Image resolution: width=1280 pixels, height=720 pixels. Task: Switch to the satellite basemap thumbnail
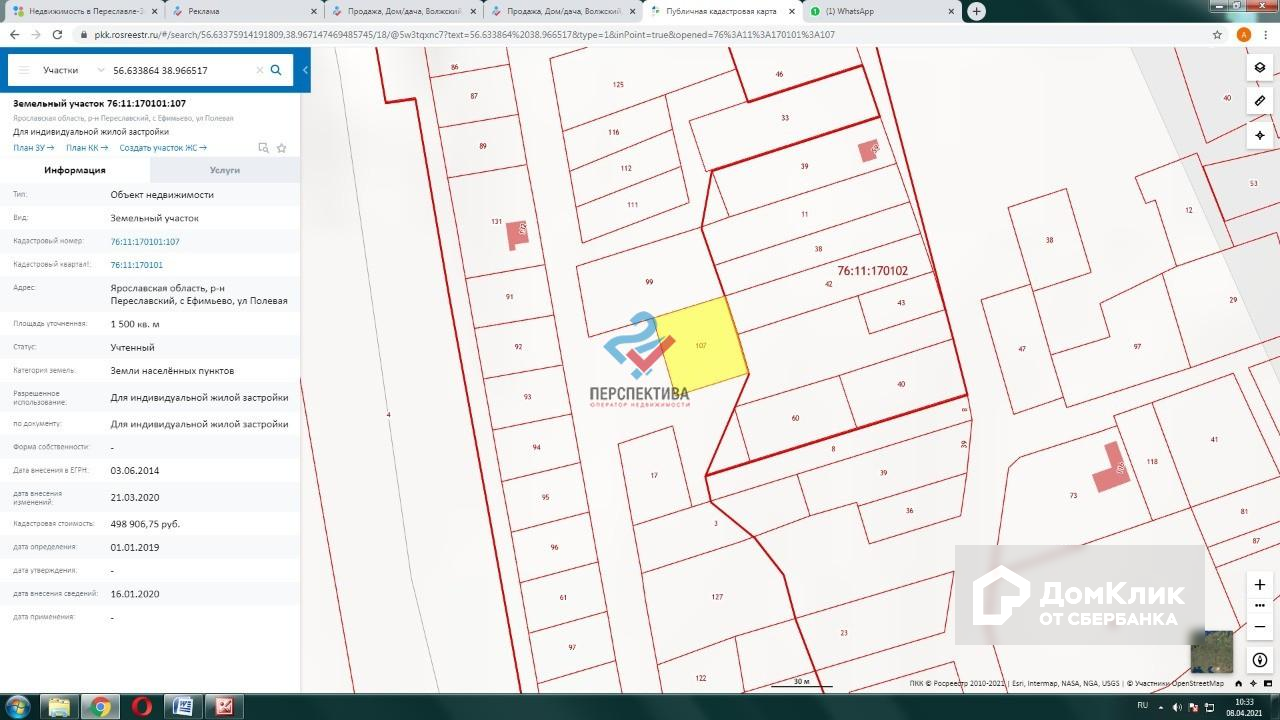coord(1211,652)
